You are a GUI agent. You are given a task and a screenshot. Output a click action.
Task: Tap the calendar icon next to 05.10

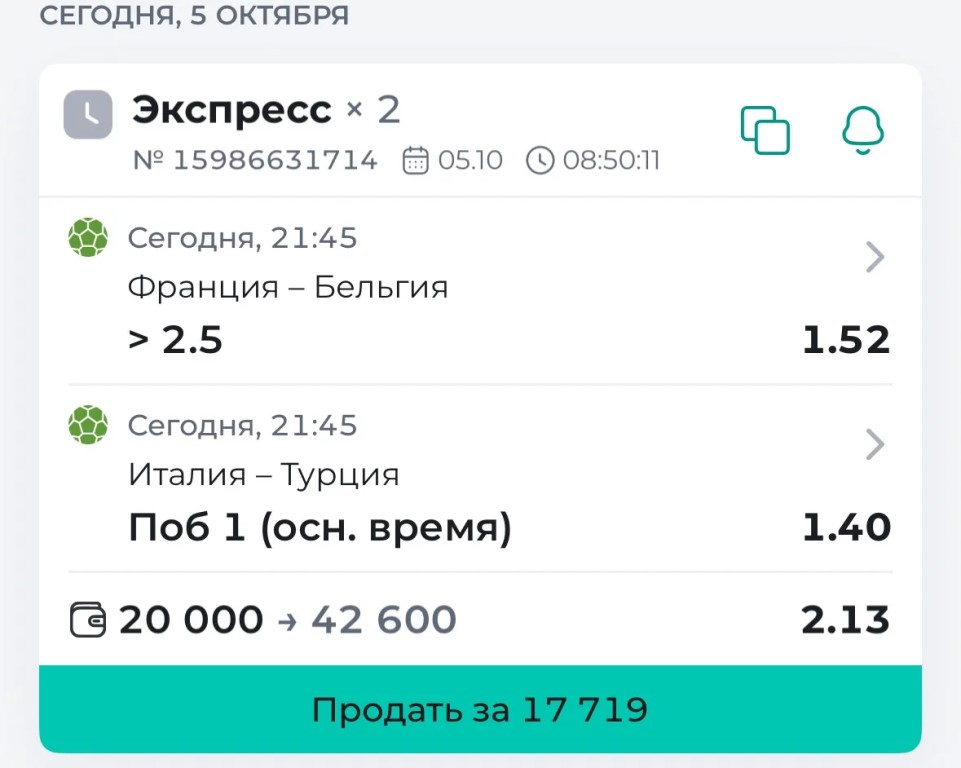pos(415,161)
